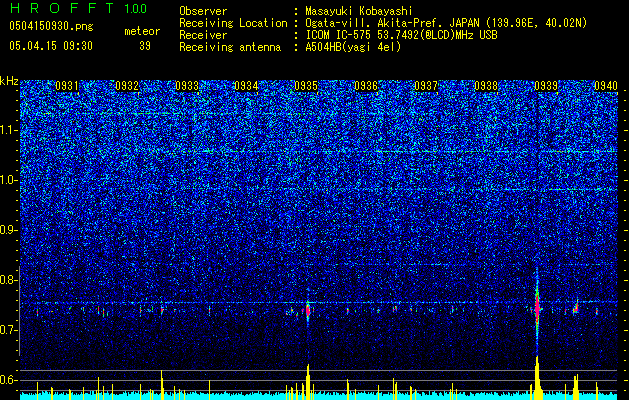
Task: Click the 0931 time marker
Action: (x=67, y=86)
